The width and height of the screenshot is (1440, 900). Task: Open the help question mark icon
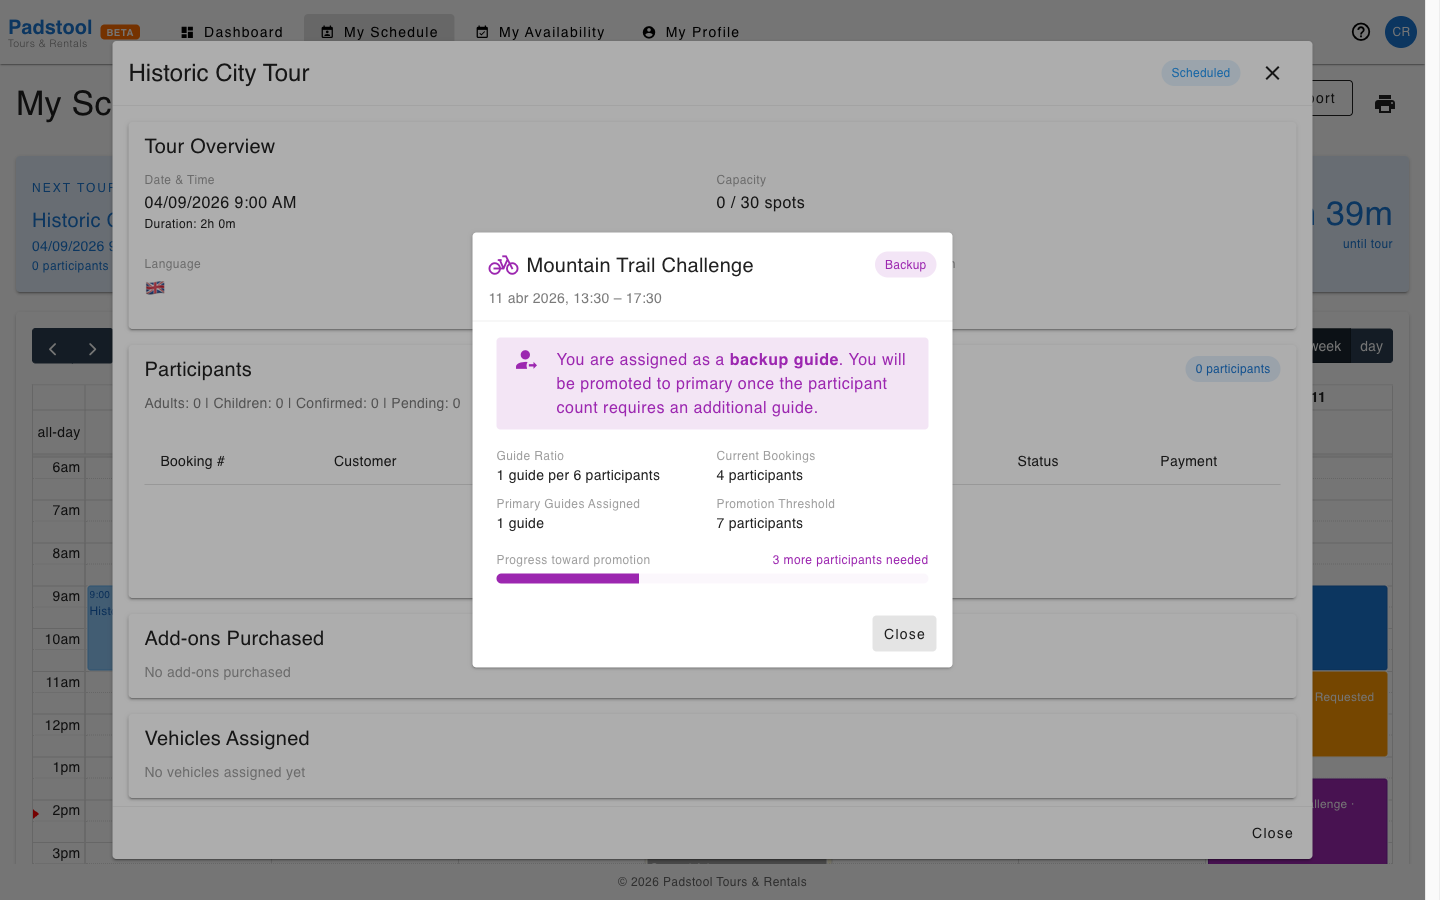[x=1361, y=32]
